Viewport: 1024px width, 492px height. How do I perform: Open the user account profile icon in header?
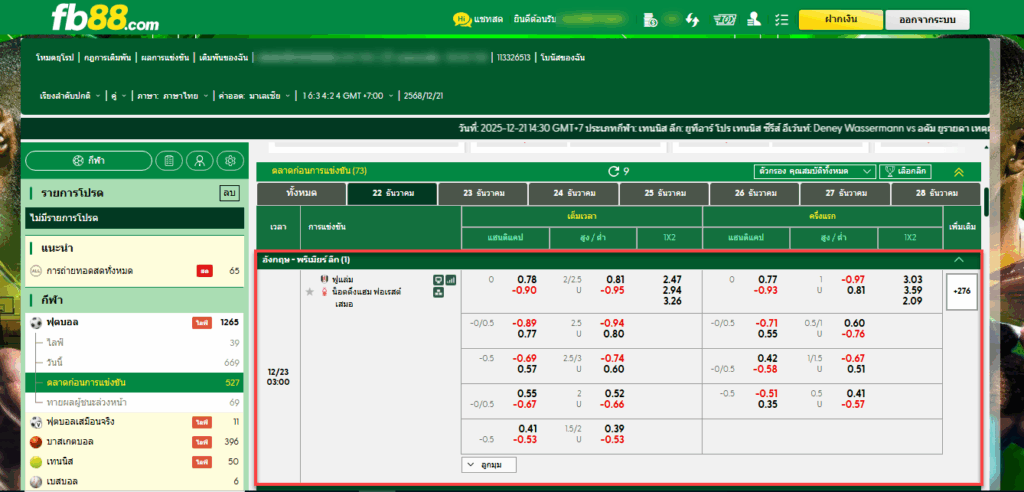(754, 20)
